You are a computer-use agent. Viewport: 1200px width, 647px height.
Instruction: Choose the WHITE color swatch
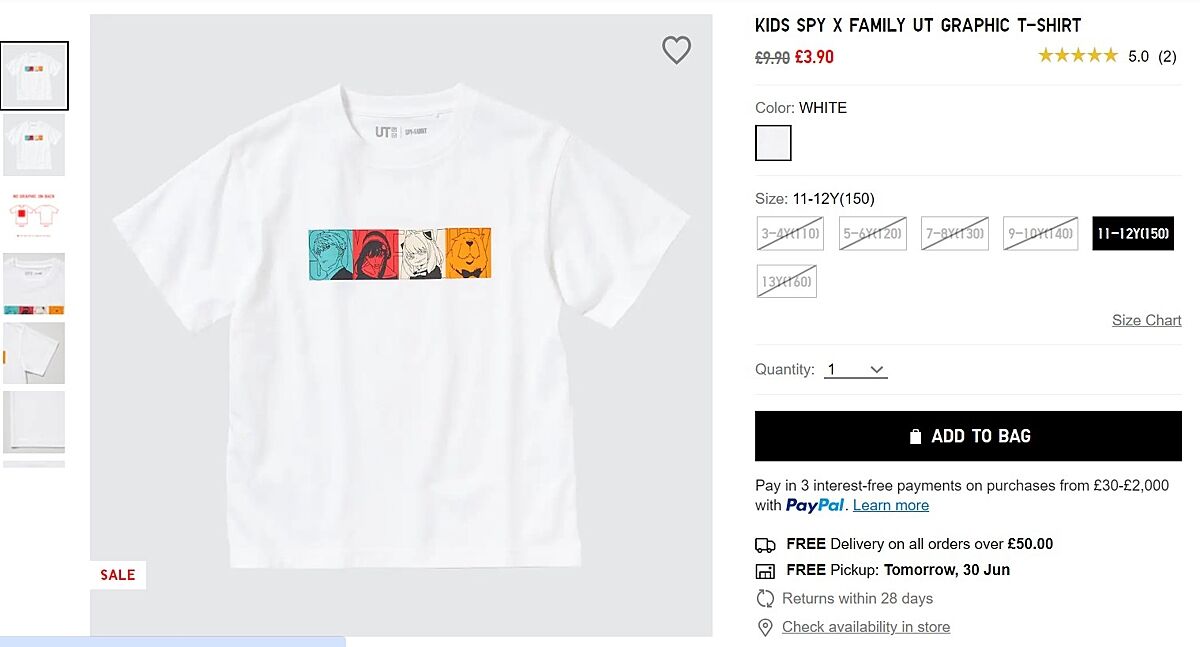773,143
